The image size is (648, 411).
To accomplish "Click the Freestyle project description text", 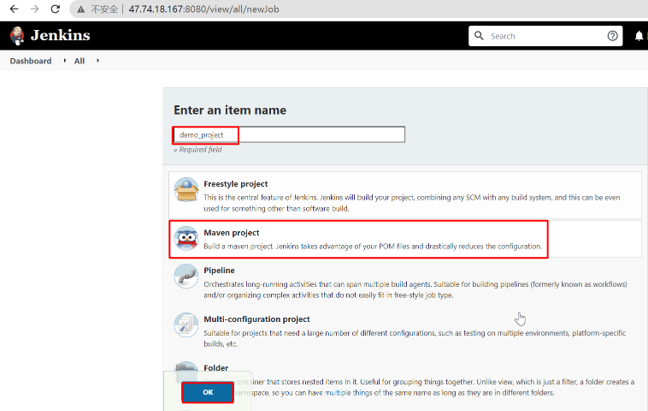I will pos(412,203).
